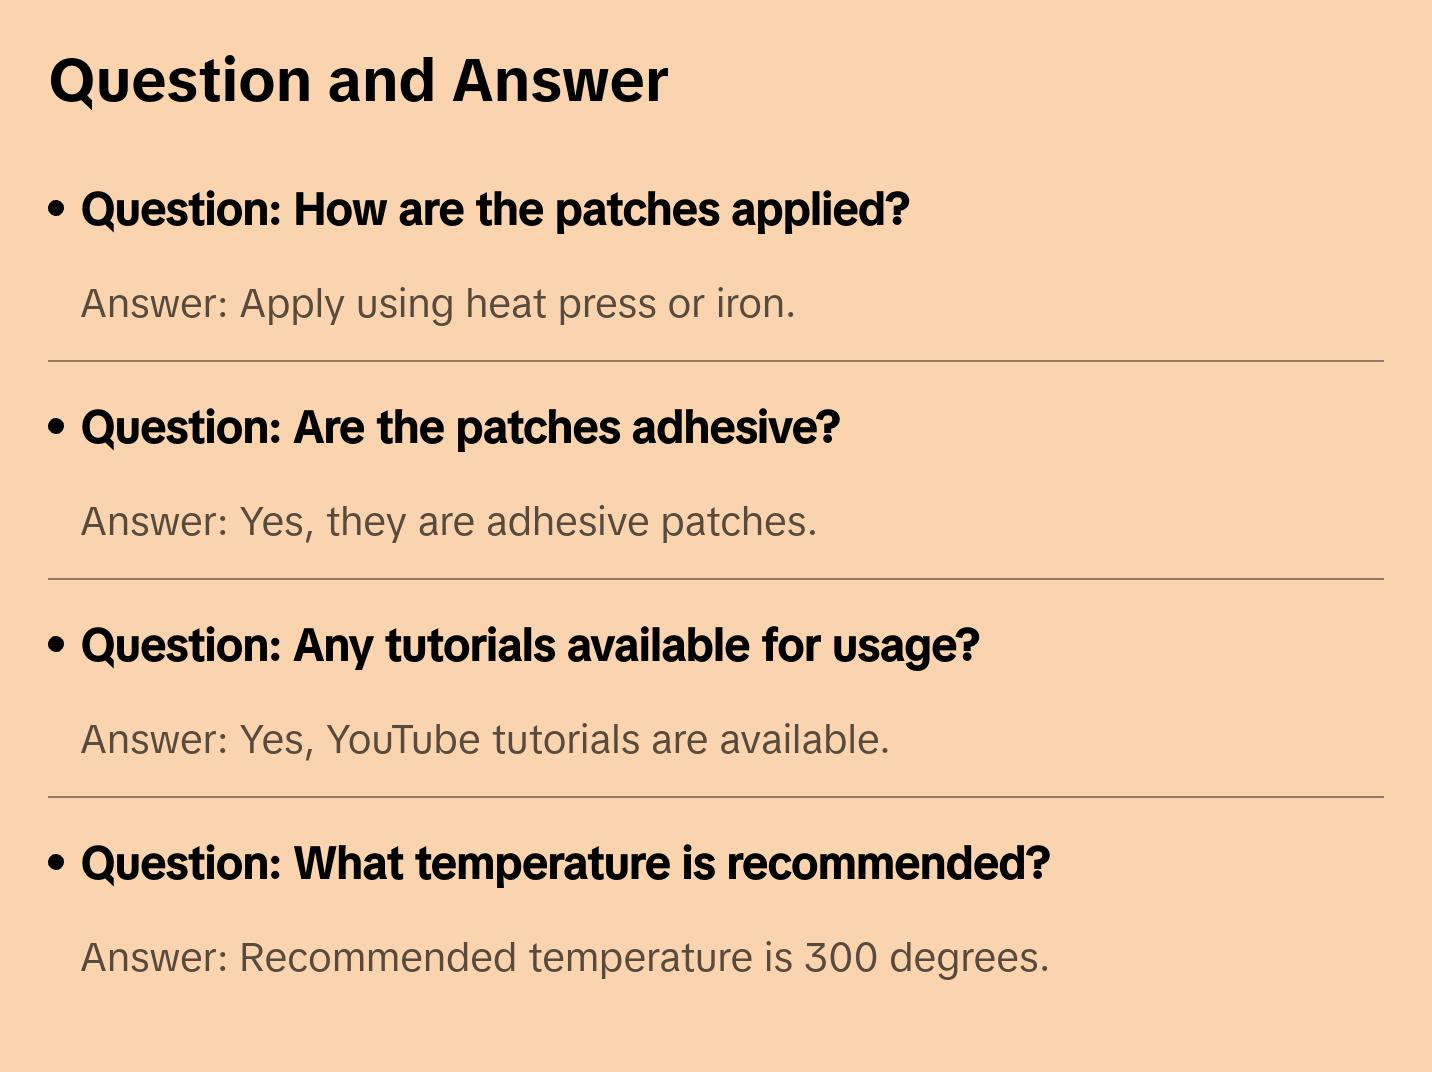Screen dimensions: 1432x1072
Task: Click the 'Question and Answer' heading
Action: 358,81
